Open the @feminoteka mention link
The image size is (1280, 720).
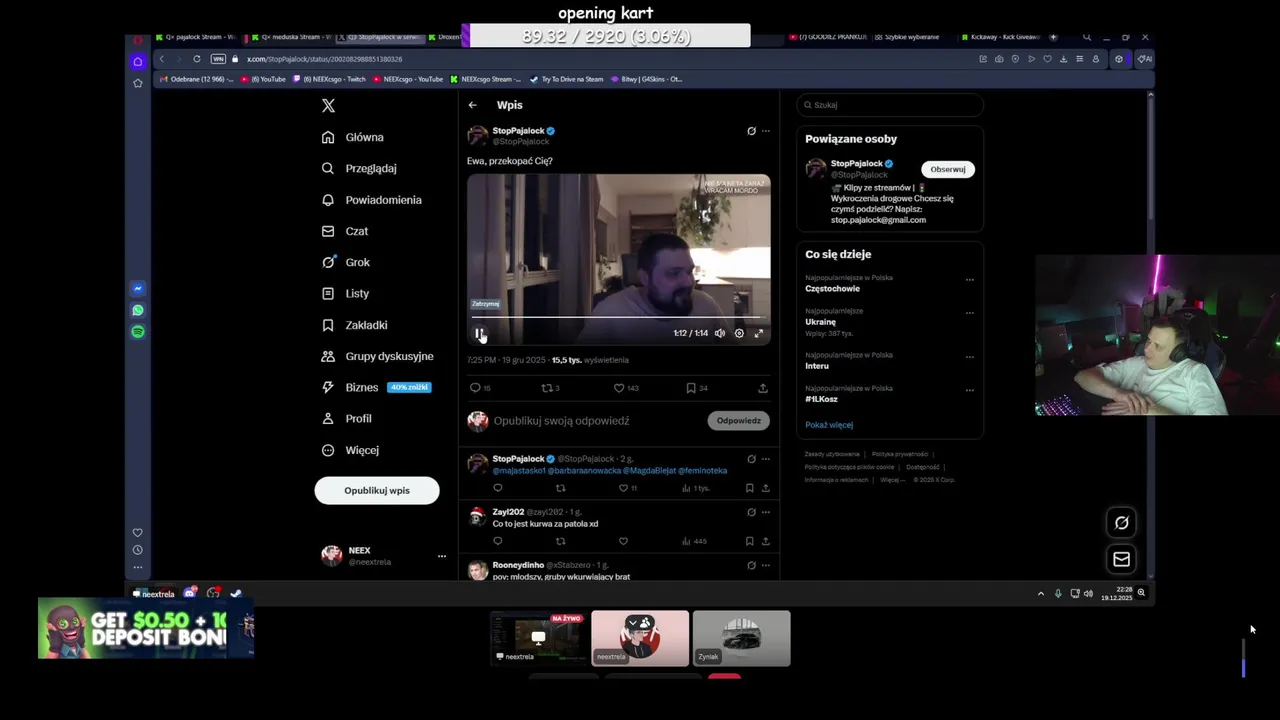[x=702, y=470]
